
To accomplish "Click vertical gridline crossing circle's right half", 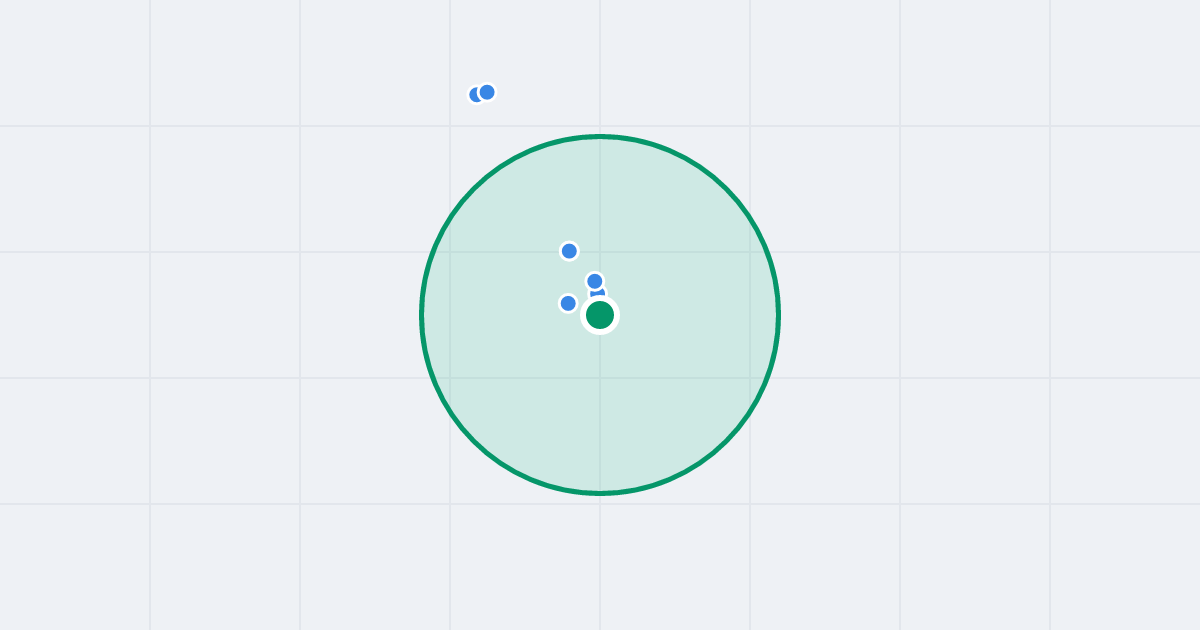I will [x=750, y=315].
